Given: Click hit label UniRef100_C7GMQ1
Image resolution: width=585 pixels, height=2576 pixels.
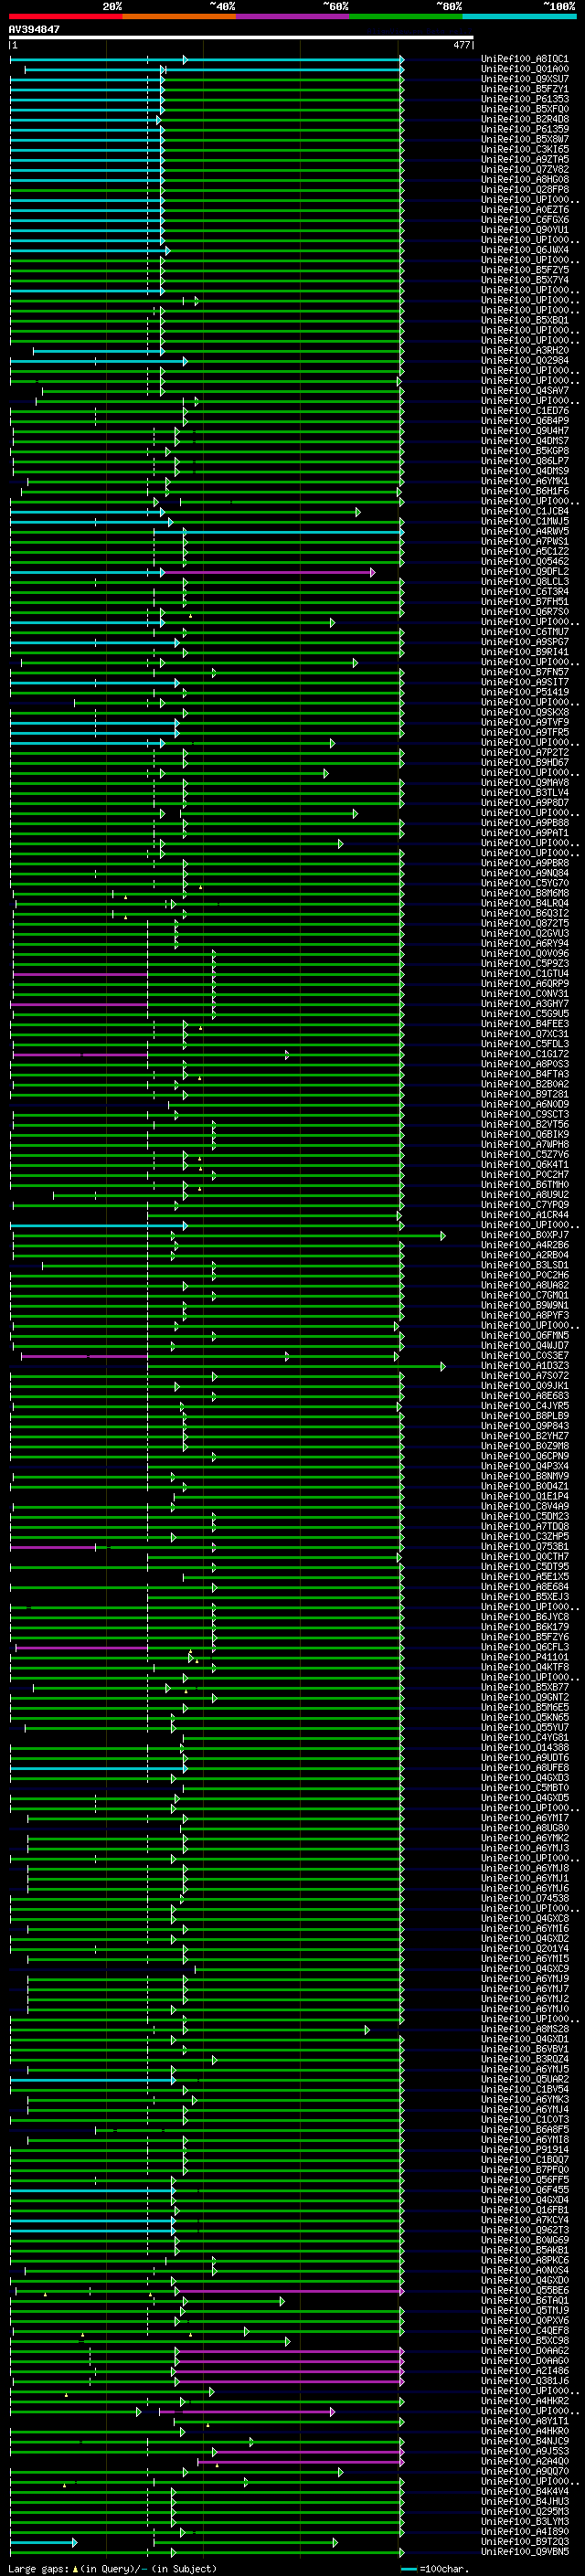Looking at the screenshot, I should [x=525, y=1295].
